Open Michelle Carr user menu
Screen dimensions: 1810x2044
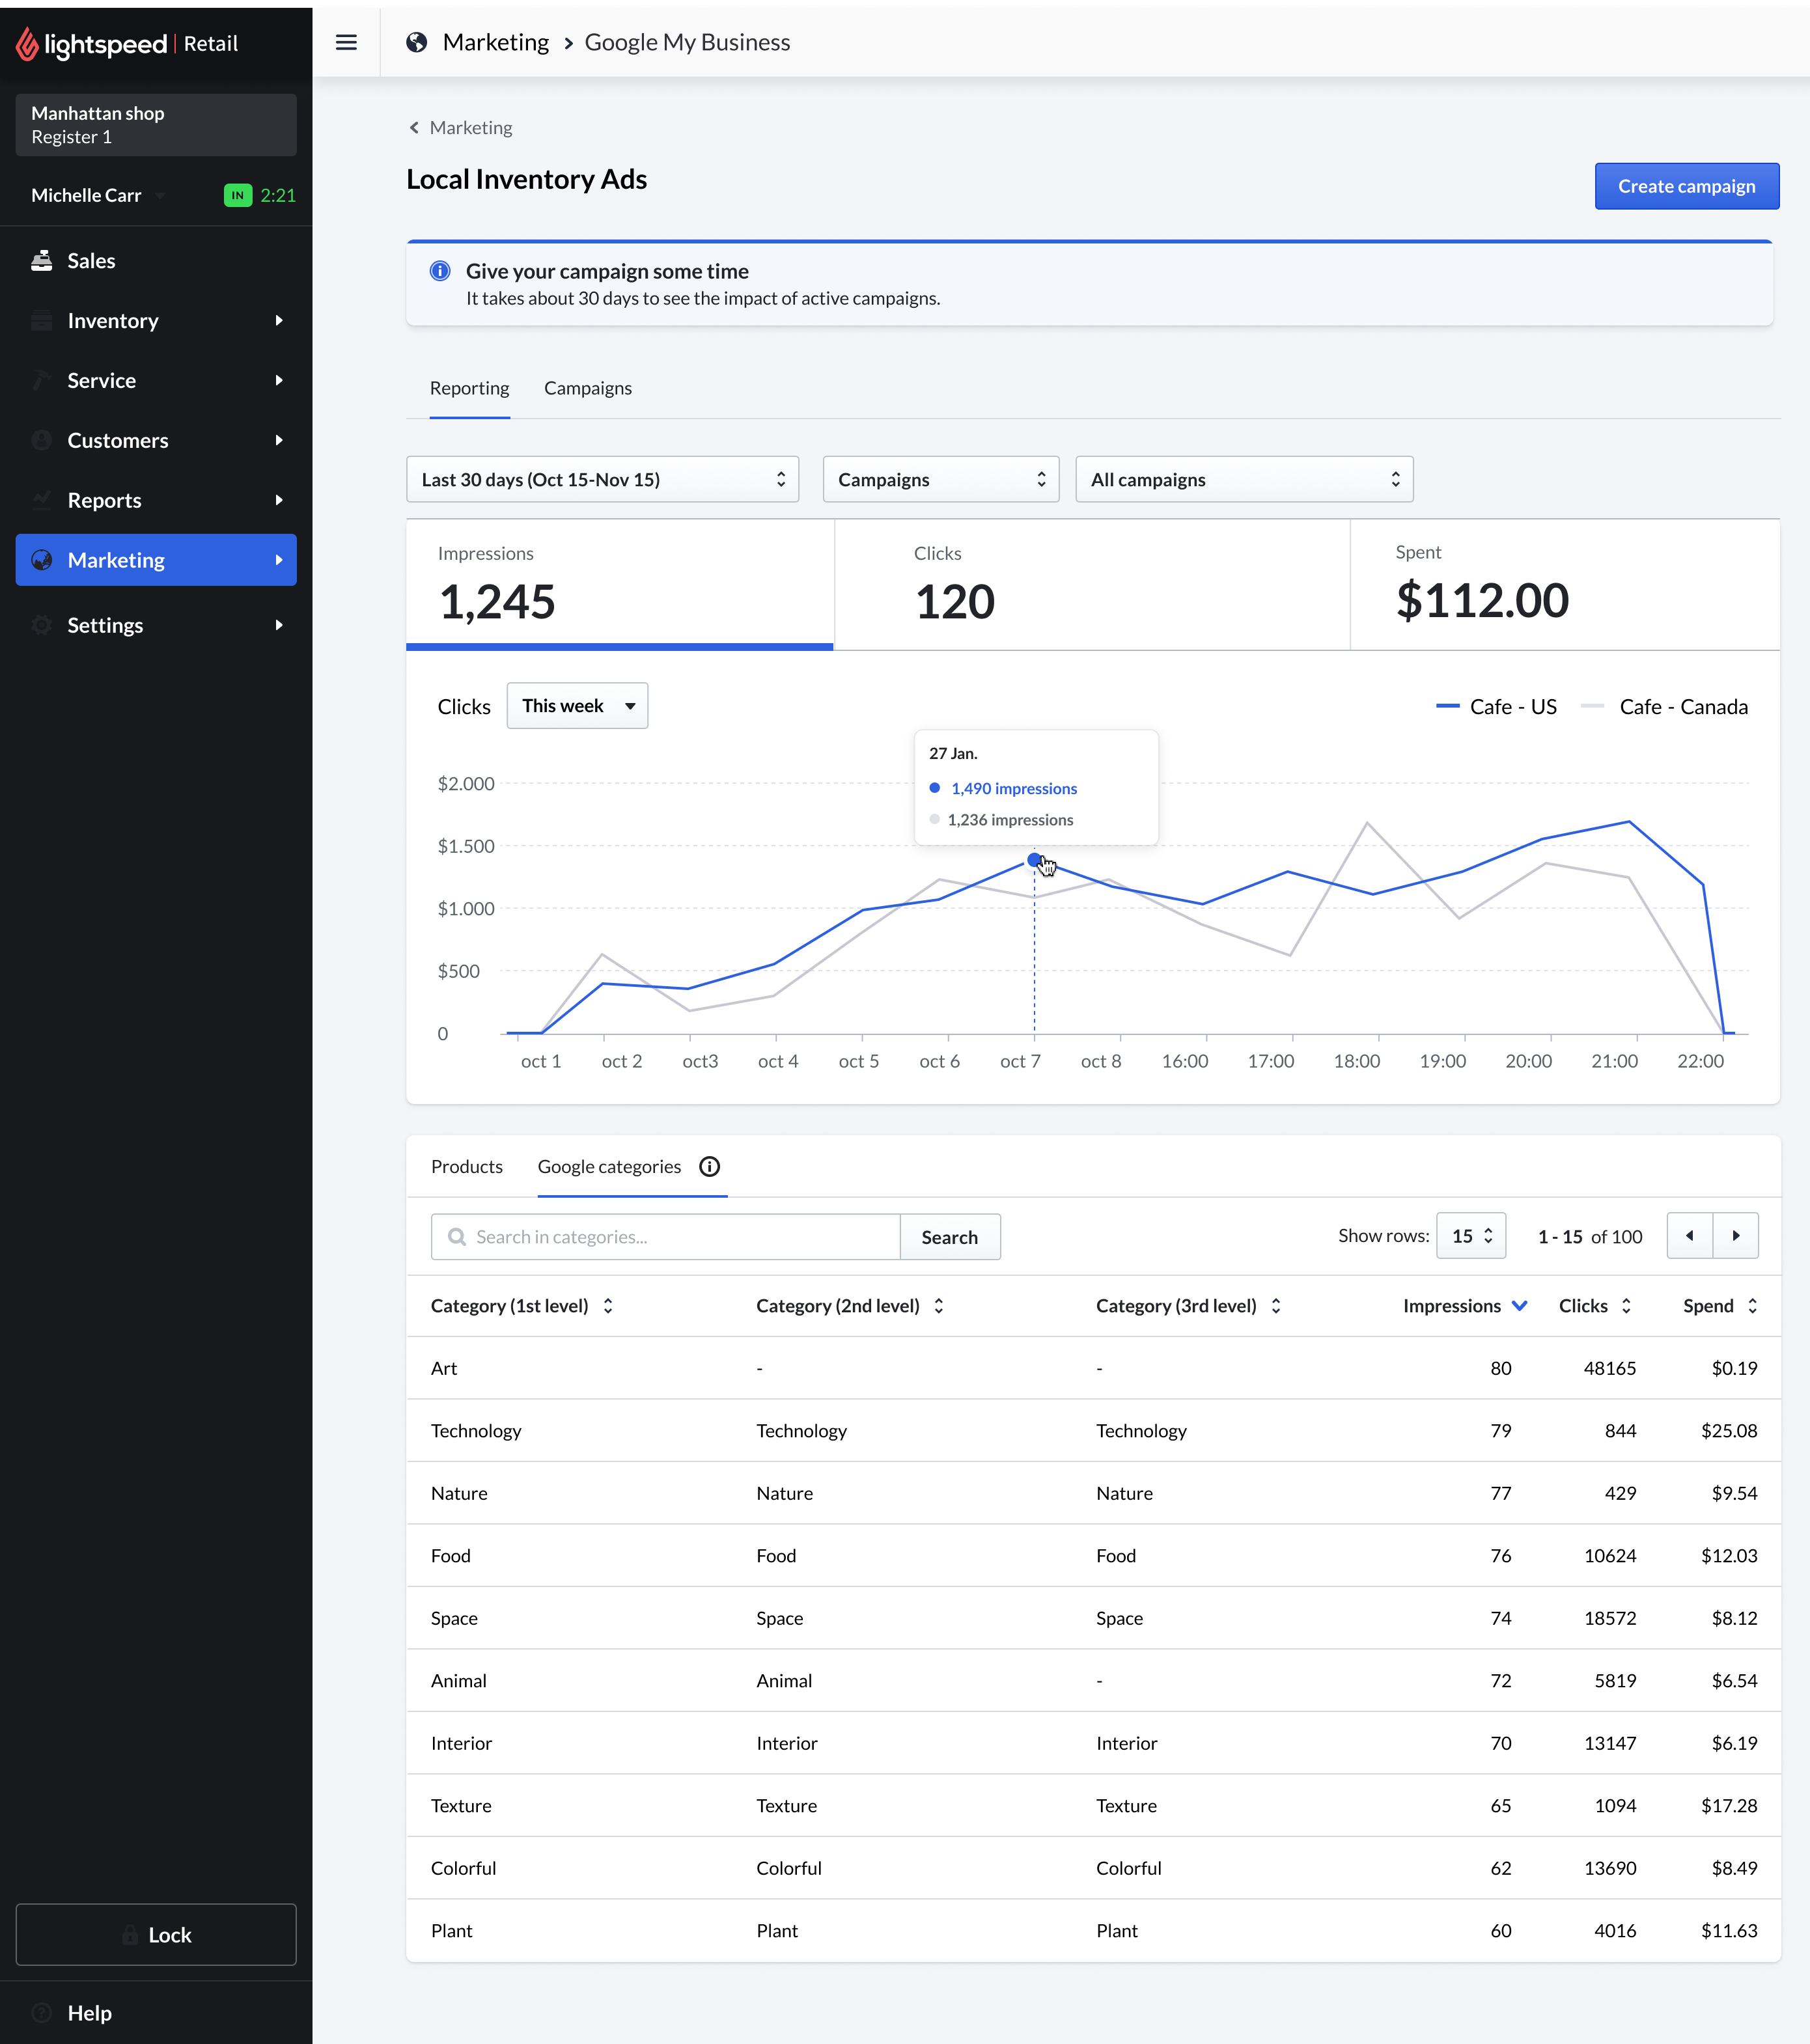pyautogui.click(x=98, y=196)
